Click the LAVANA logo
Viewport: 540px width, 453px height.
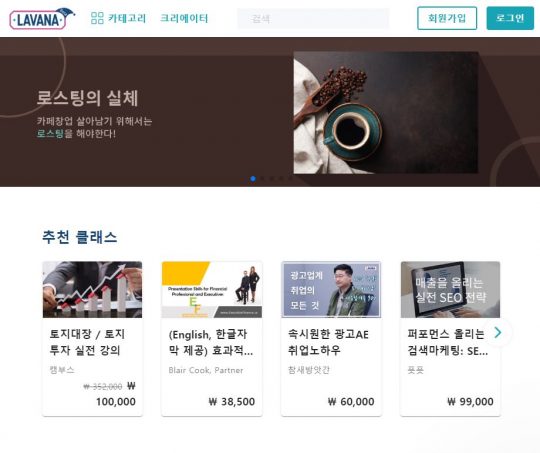(x=42, y=19)
